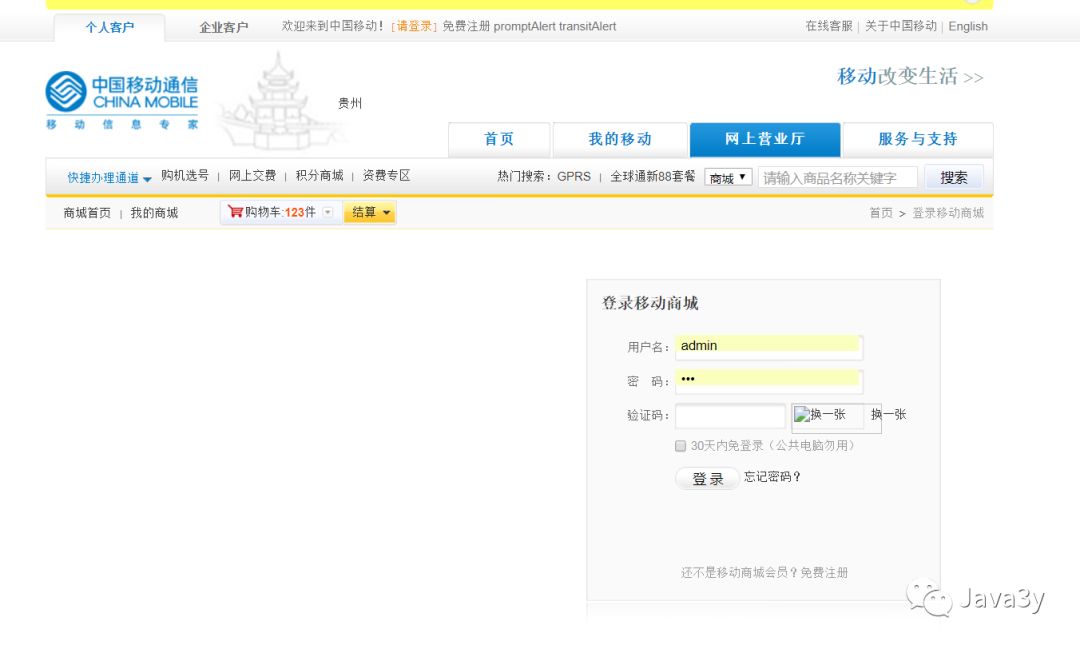Switch to 企业客户 tab
The height and width of the screenshot is (649, 1080).
[223, 27]
